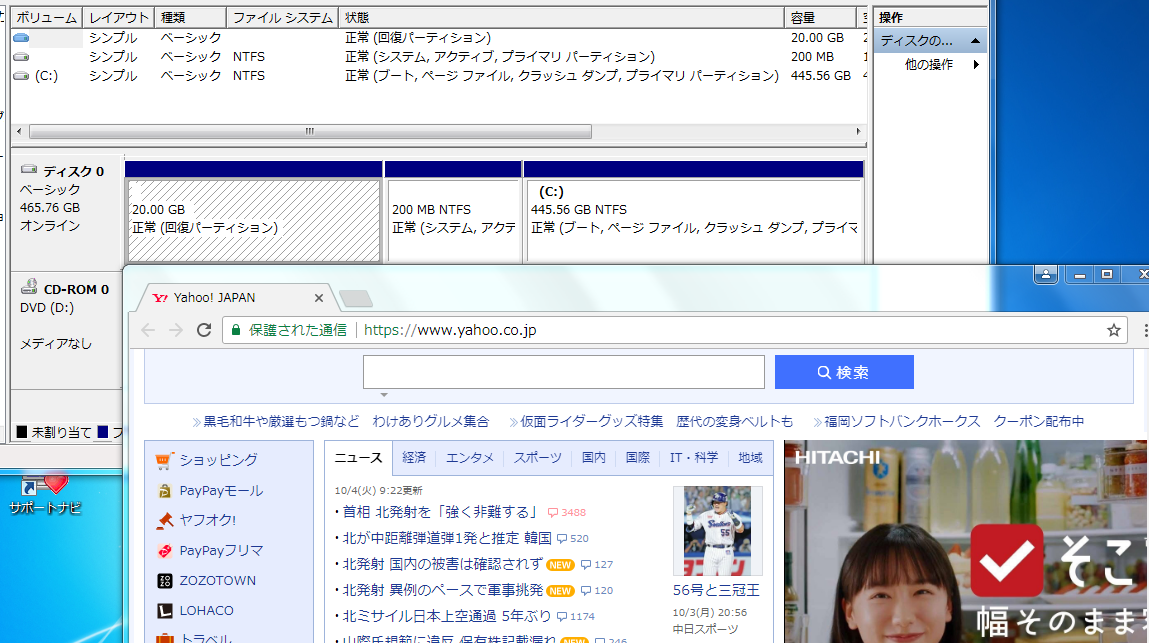
Task: Close the Yahoo! JAPAN tab
Action: point(319,298)
